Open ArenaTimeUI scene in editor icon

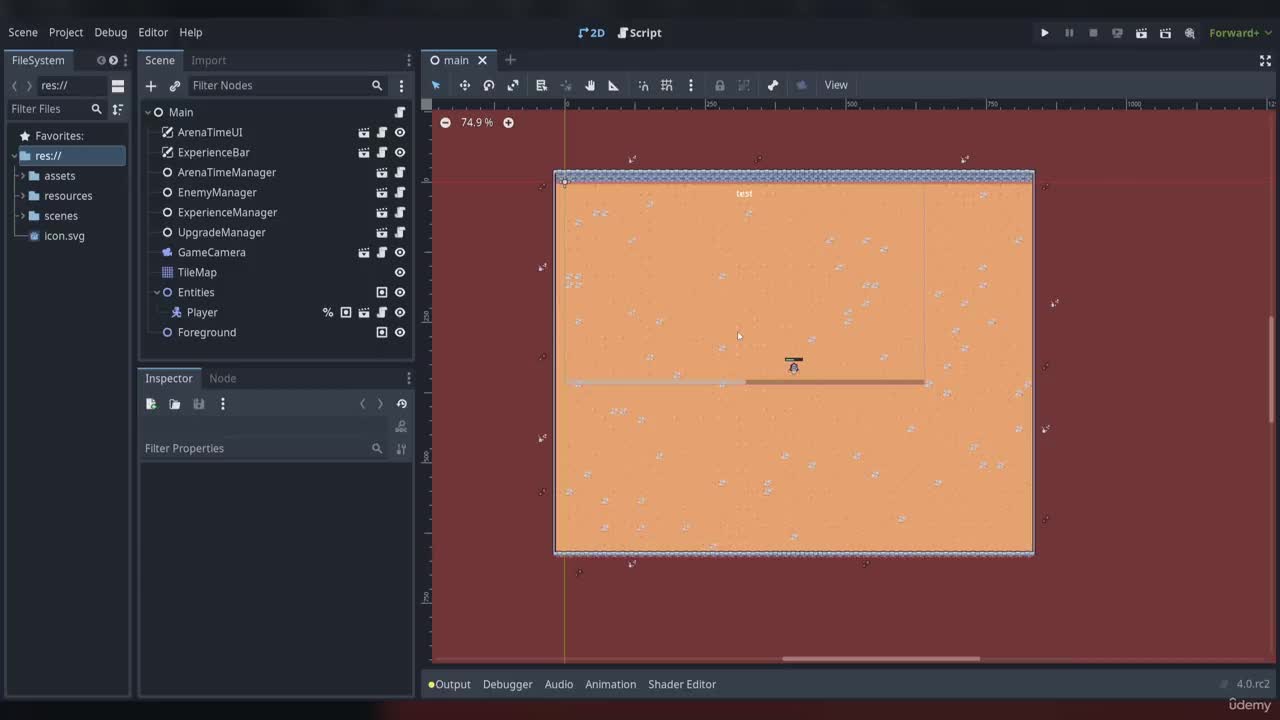tap(364, 132)
